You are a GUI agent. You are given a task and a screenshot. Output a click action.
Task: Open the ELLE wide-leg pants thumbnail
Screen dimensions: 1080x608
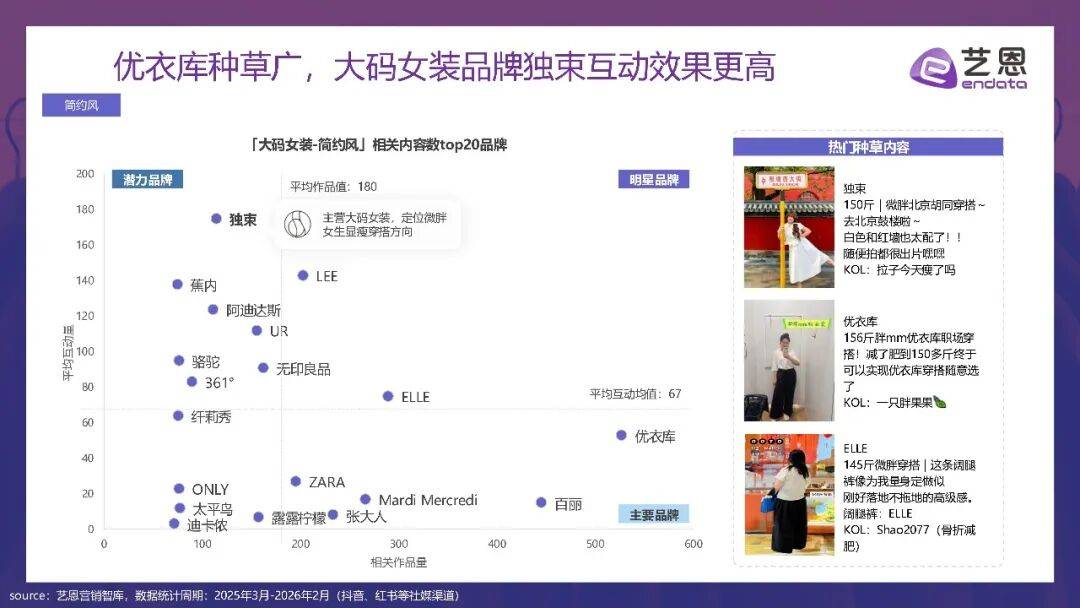click(788, 494)
